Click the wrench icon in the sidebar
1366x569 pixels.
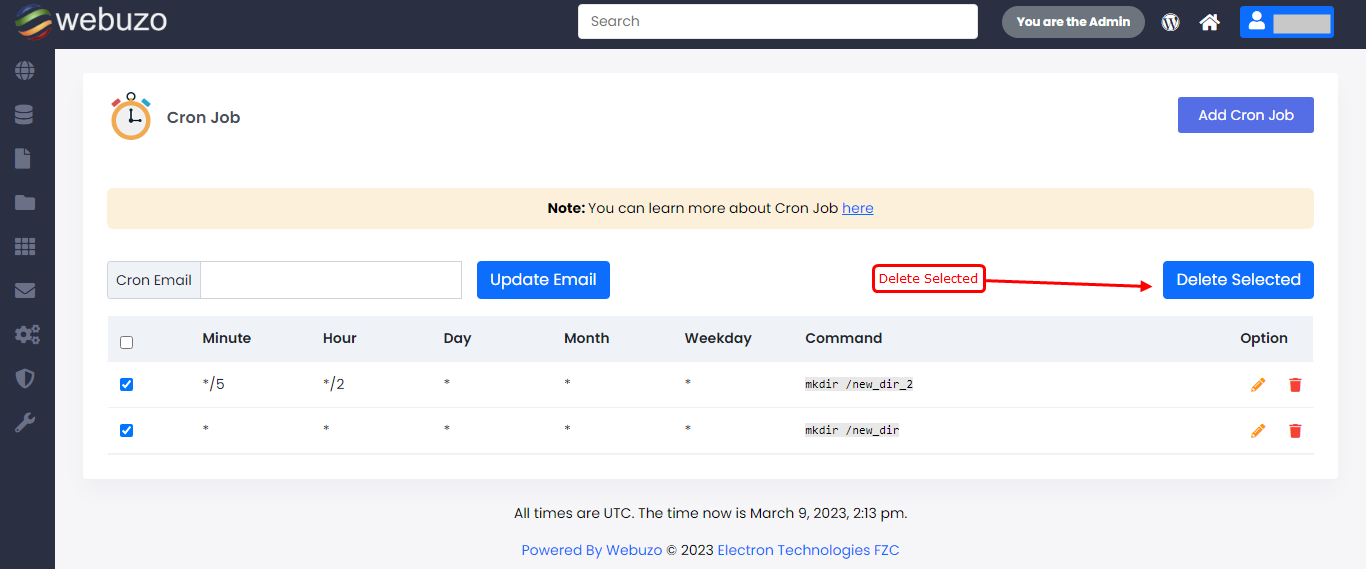pos(25,423)
